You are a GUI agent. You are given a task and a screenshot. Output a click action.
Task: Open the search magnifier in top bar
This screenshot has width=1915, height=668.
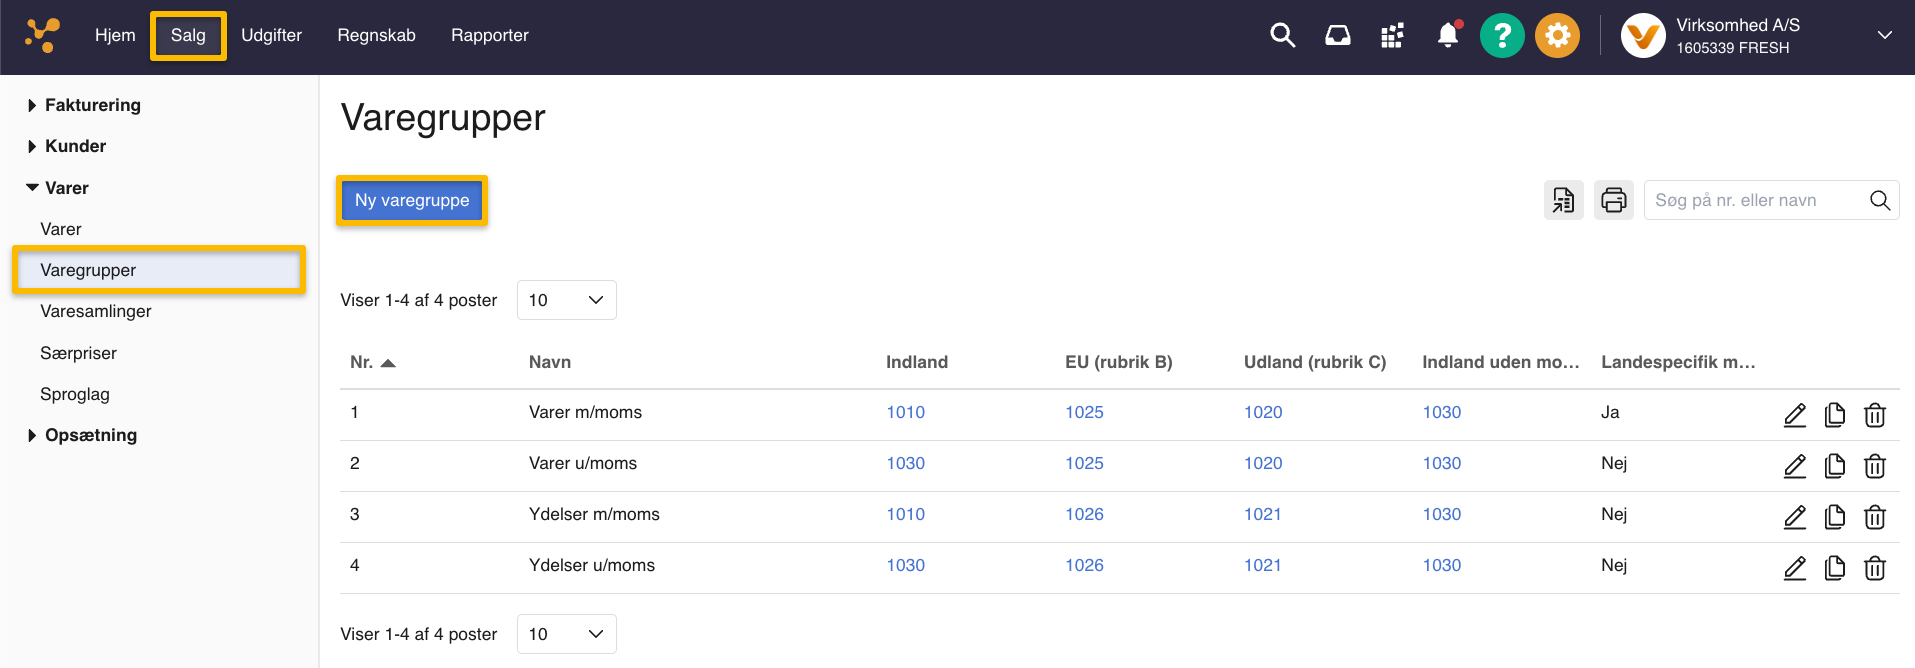[1282, 36]
